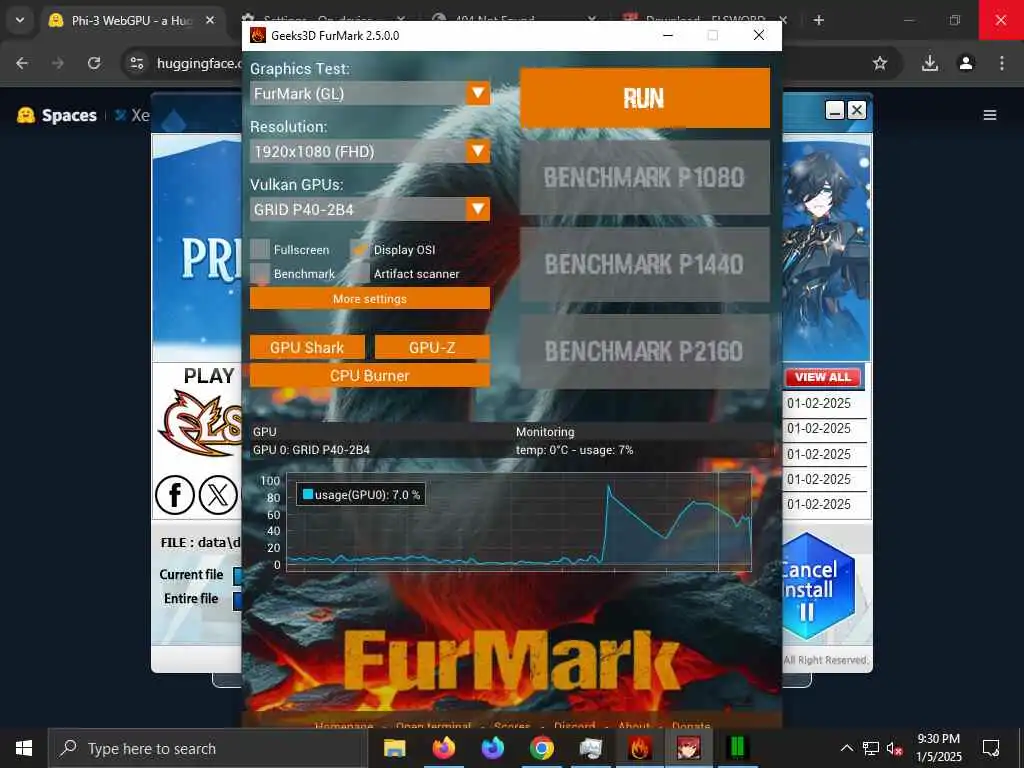This screenshot has height=768, width=1024.
Task: Toggle the Display OSI checkbox
Action: click(x=360, y=249)
